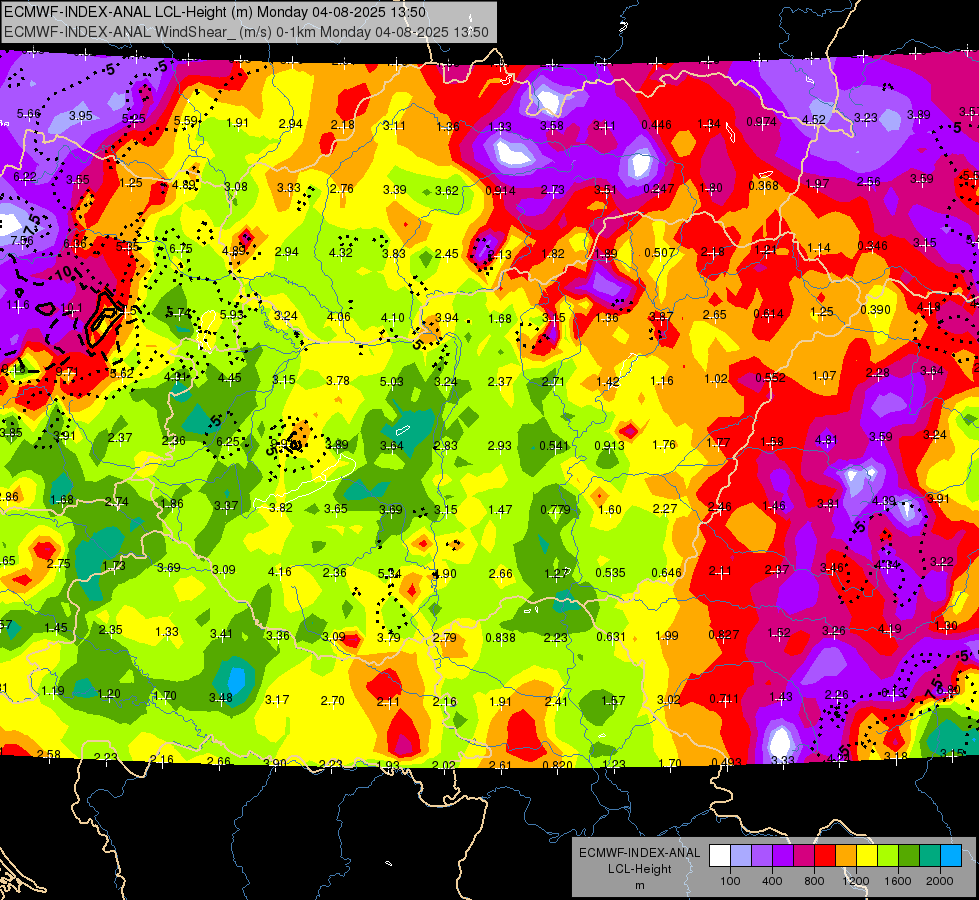Click wind shear value 0.507

660,252
